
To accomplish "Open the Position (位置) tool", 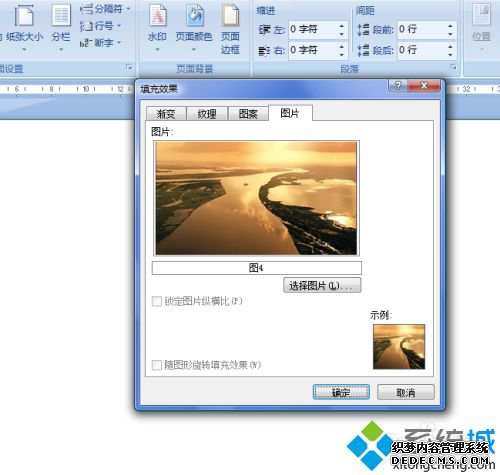I will [481, 28].
